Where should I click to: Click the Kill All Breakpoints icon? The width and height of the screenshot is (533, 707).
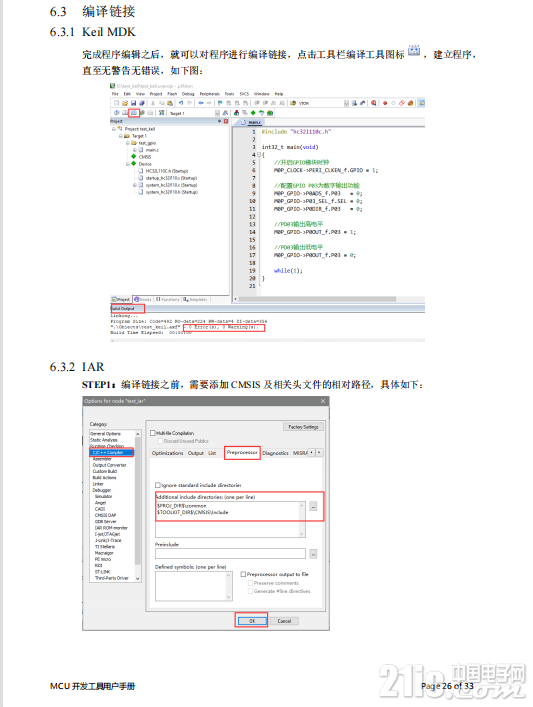[410, 103]
